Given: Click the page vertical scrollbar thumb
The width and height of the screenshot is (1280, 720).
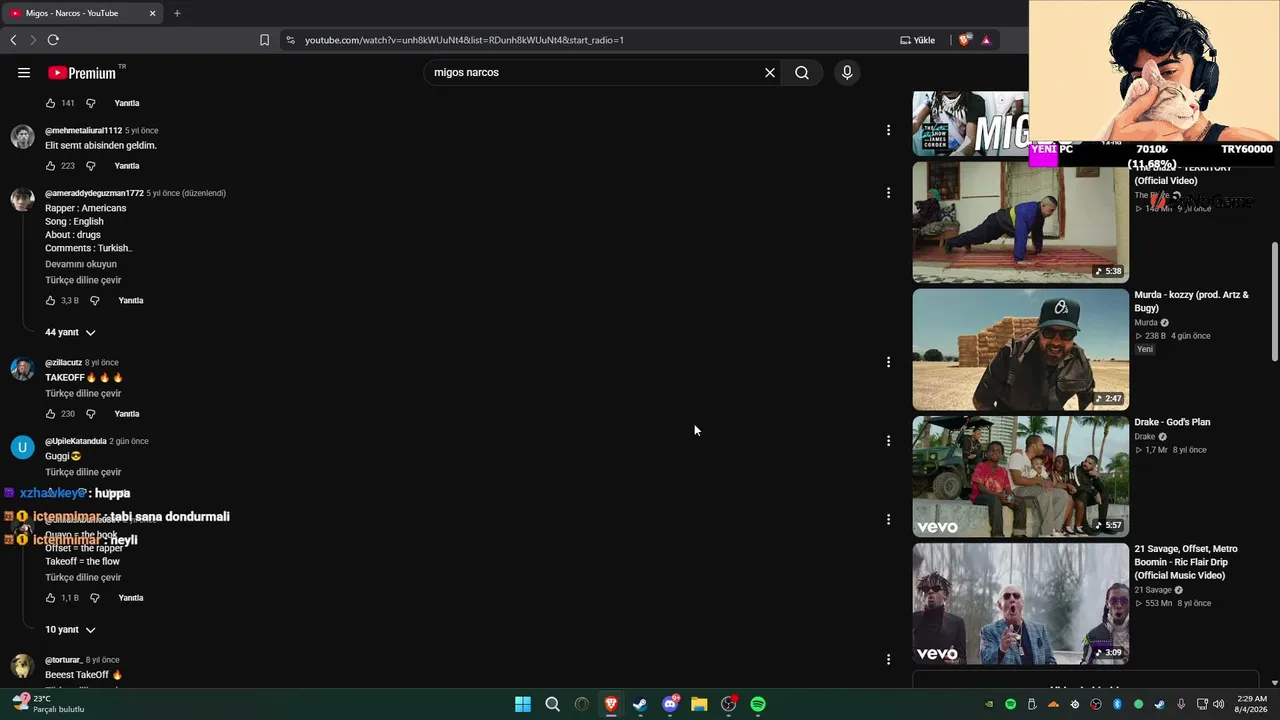Looking at the screenshot, I should (1274, 301).
